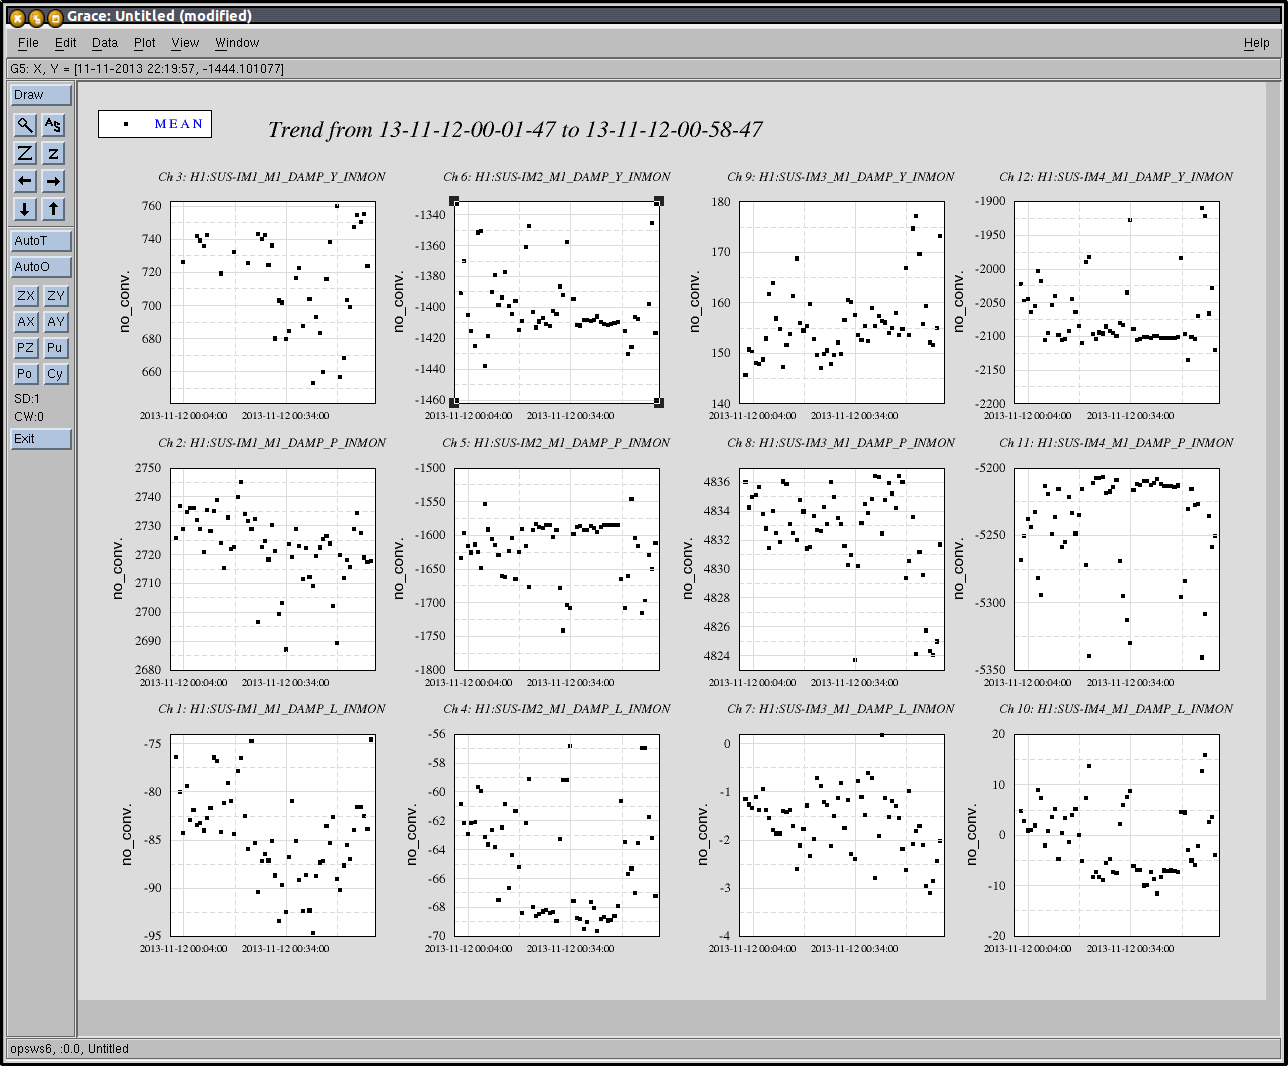Click the Pu push world stack button
The height and width of the screenshot is (1066, 1288).
[x=55, y=348]
